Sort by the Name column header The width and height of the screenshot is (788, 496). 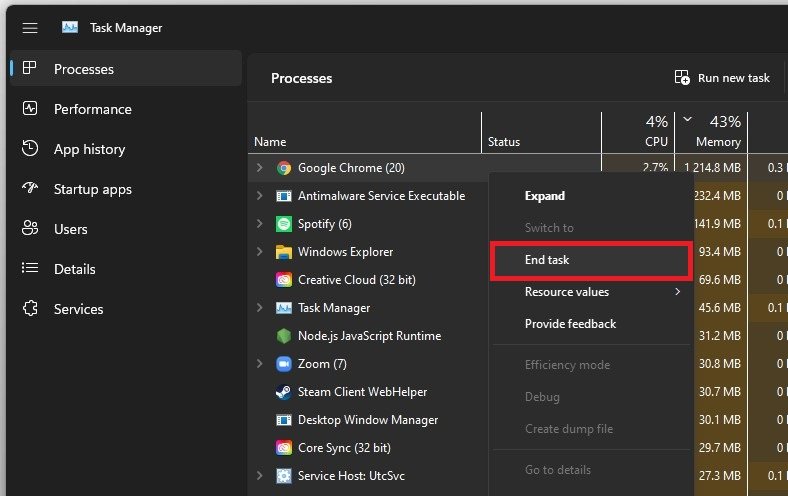point(270,142)
